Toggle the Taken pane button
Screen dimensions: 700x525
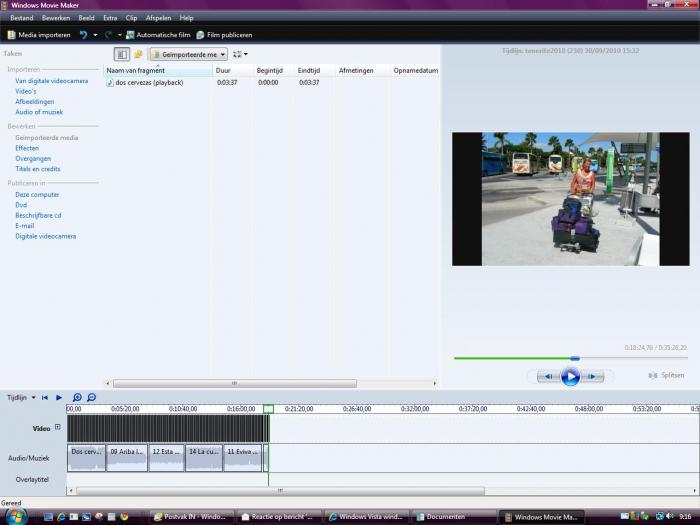tap(121, 54)
